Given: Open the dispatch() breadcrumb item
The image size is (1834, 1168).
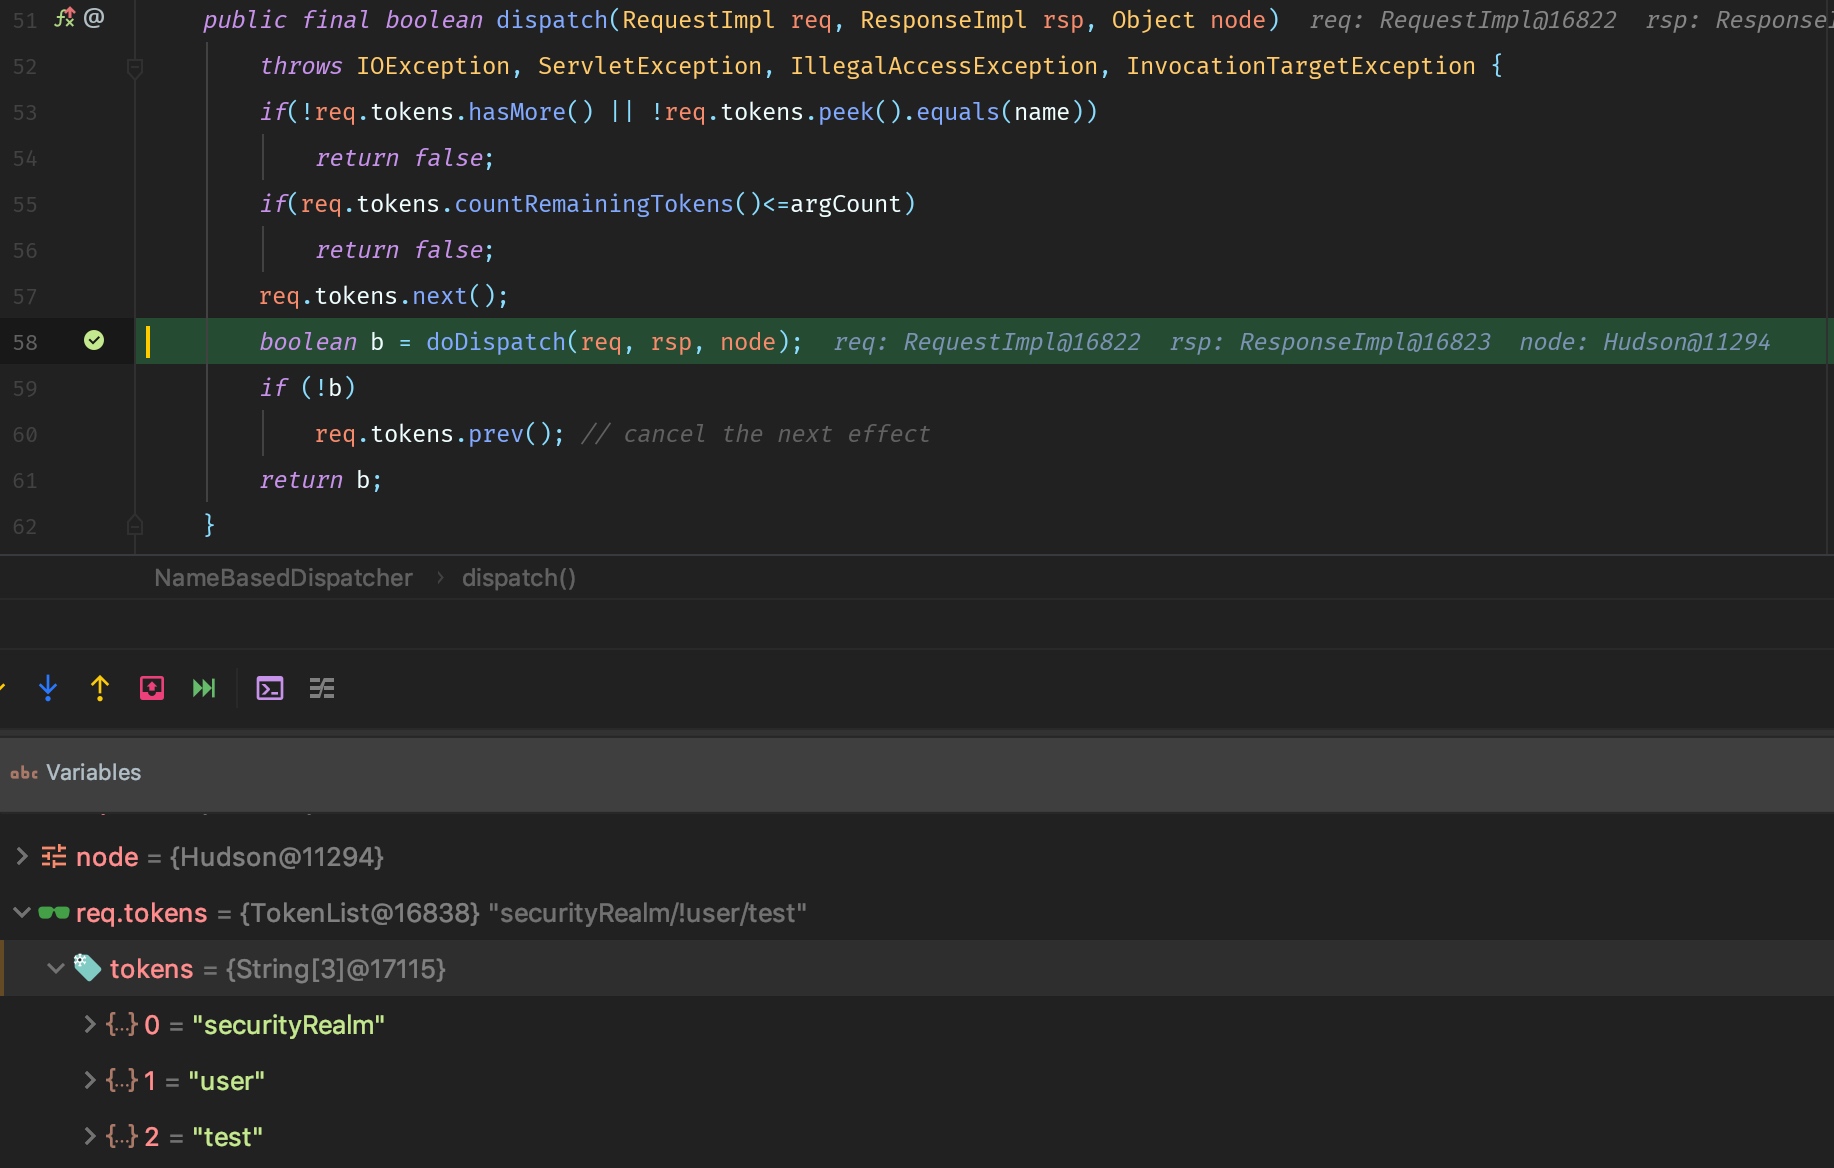Looking at the screenshot, I should [519, 578].
